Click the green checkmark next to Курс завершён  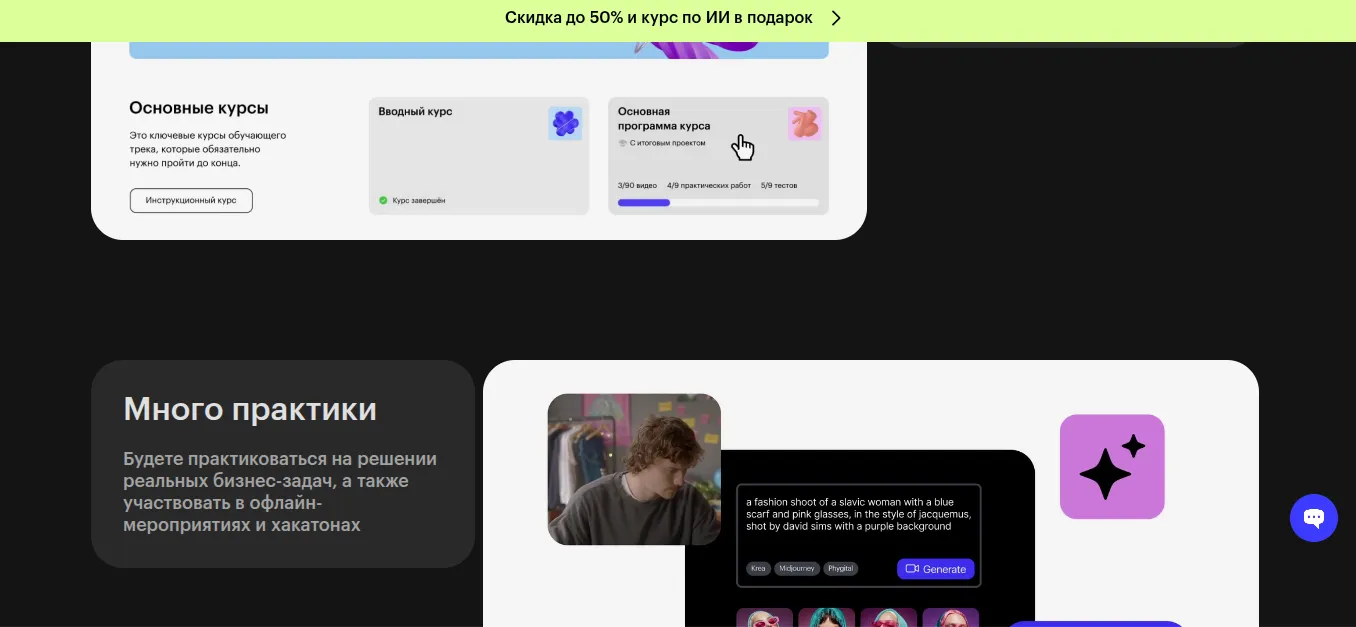pos(383,200)
